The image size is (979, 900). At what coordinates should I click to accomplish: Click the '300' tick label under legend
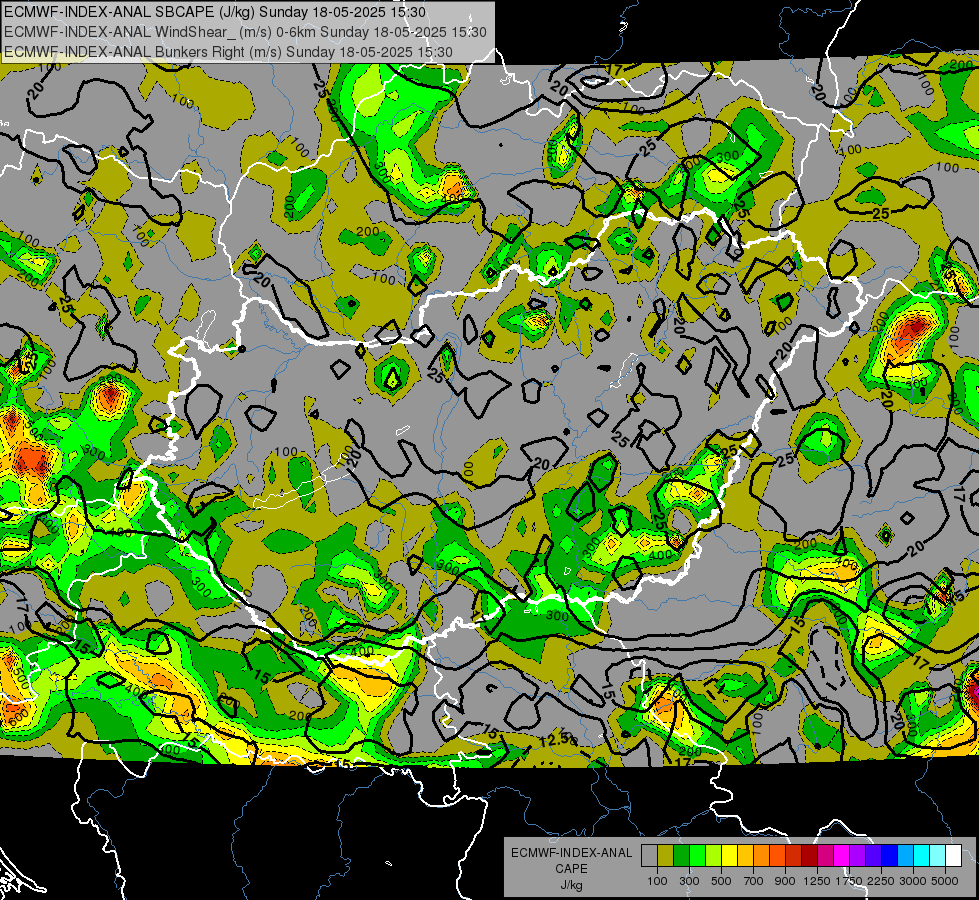[x=689, y=881]
